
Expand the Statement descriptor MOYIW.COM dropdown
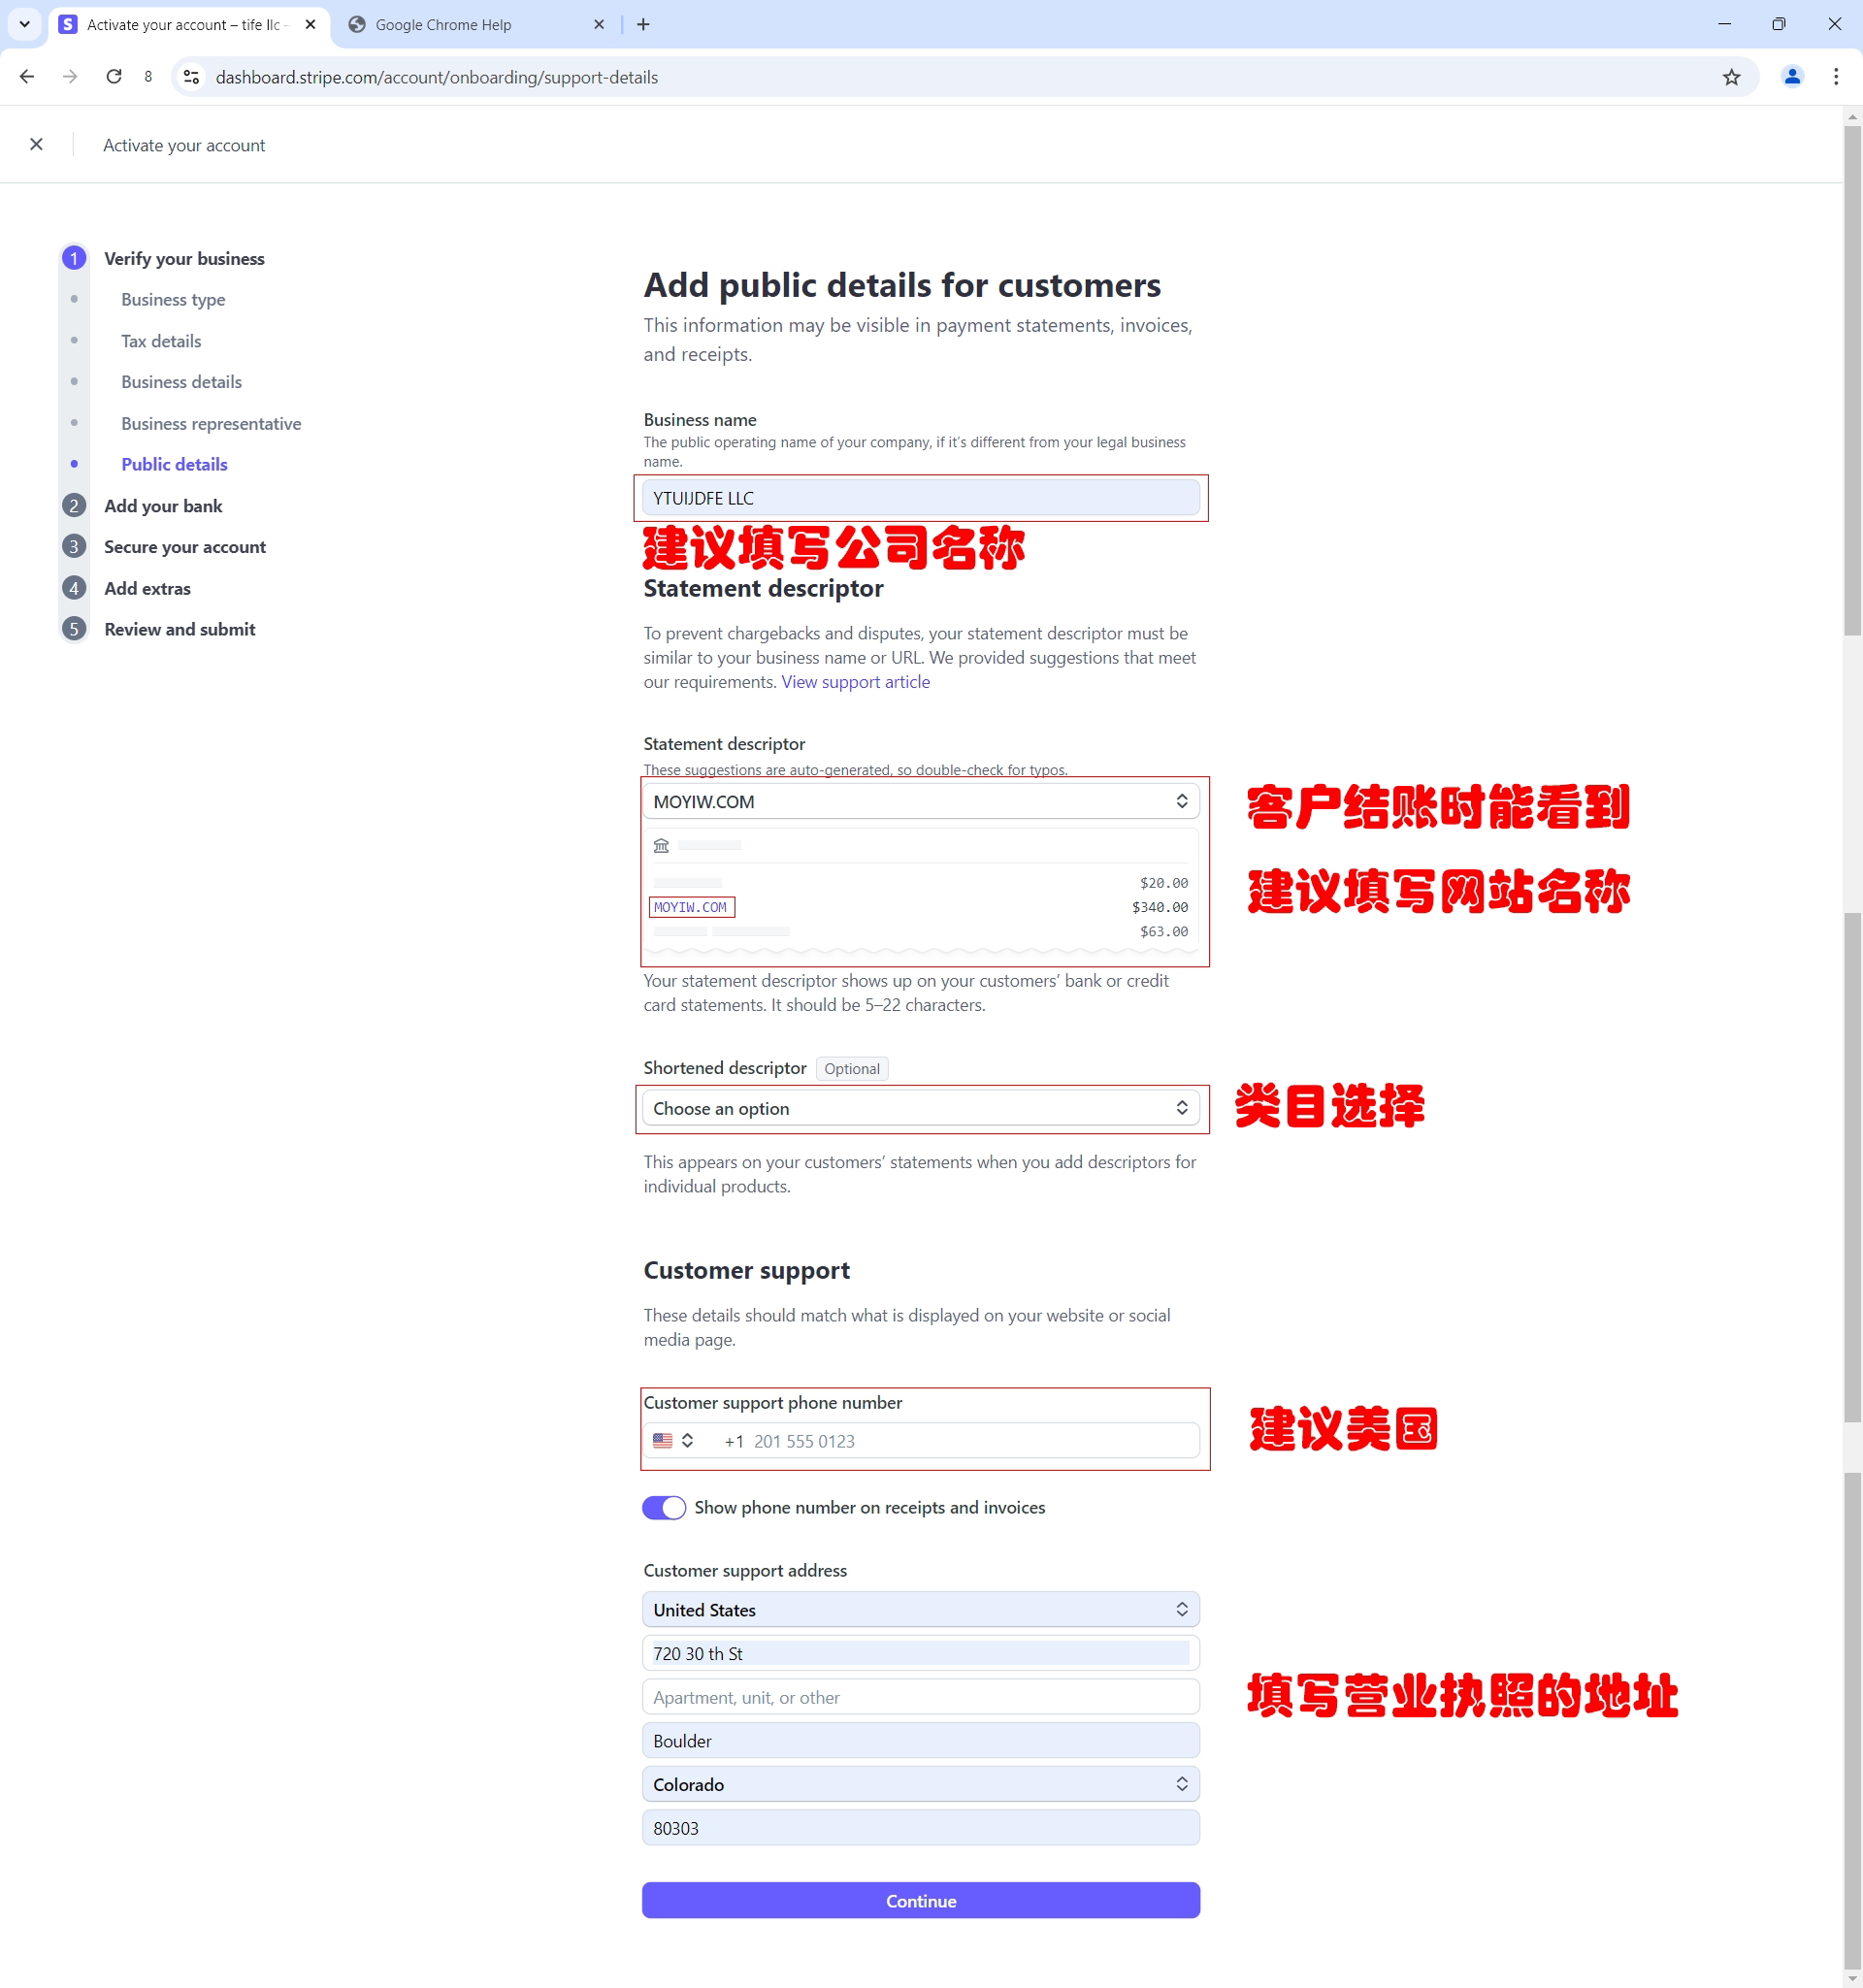(920, 802)
